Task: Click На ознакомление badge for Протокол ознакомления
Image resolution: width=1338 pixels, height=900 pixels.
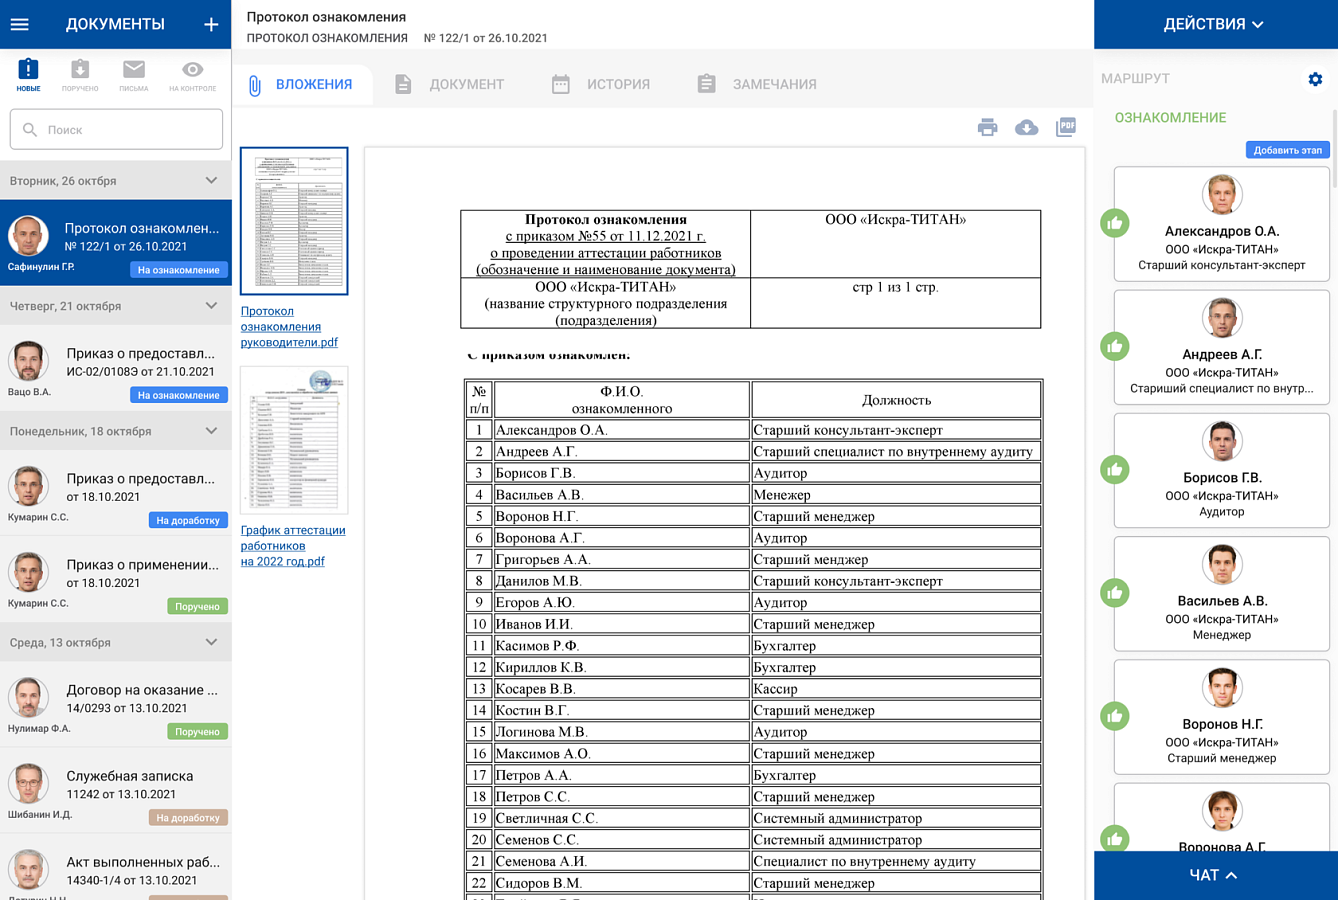Action: 179,270
